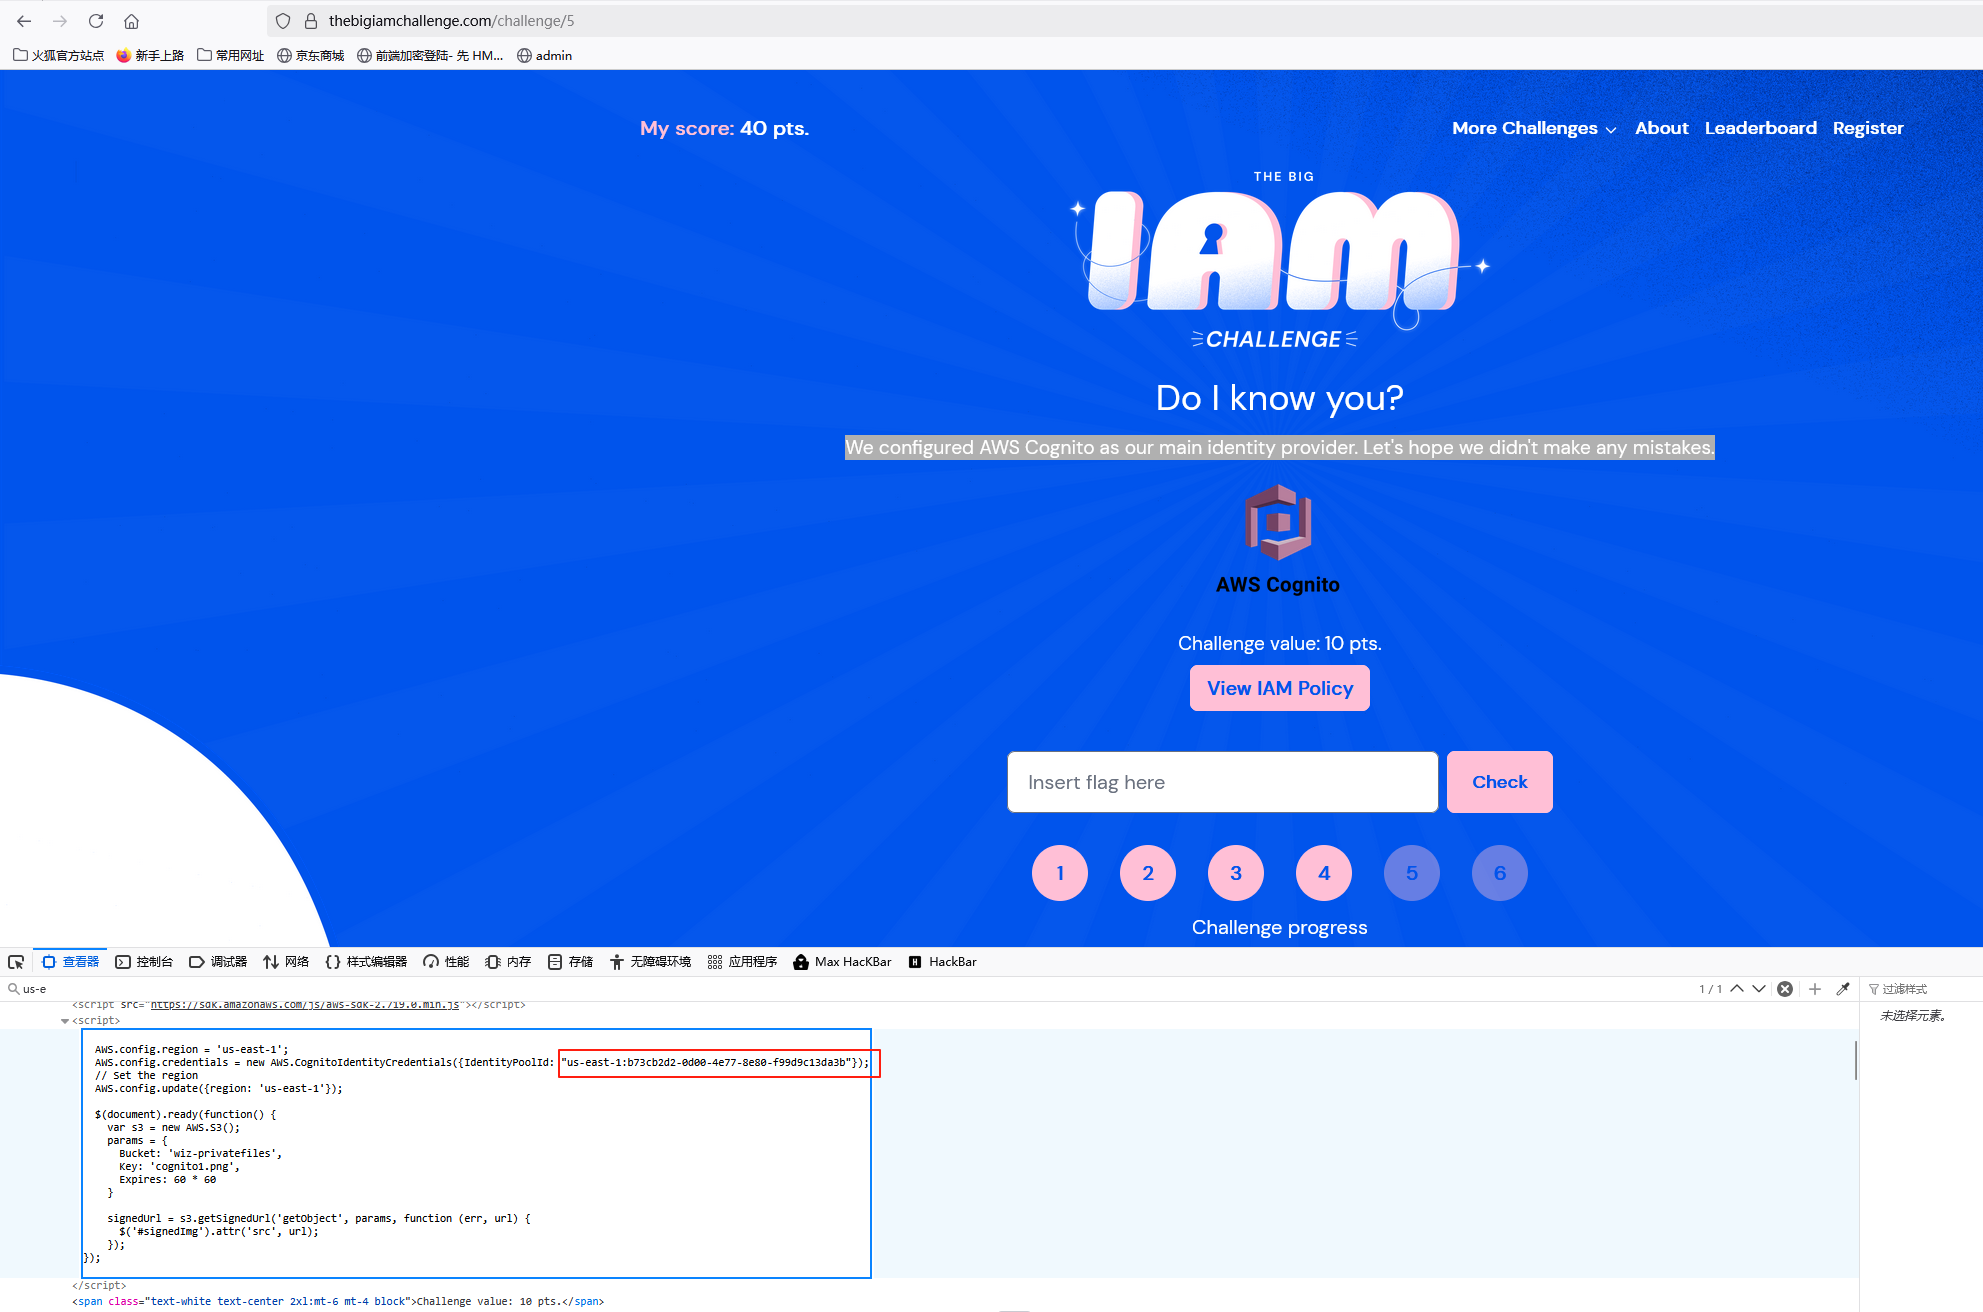The height and width of the screenshot is (1312, 1983).
Task: Go to challenge 1 progress circle
Action: point(1060,873)
